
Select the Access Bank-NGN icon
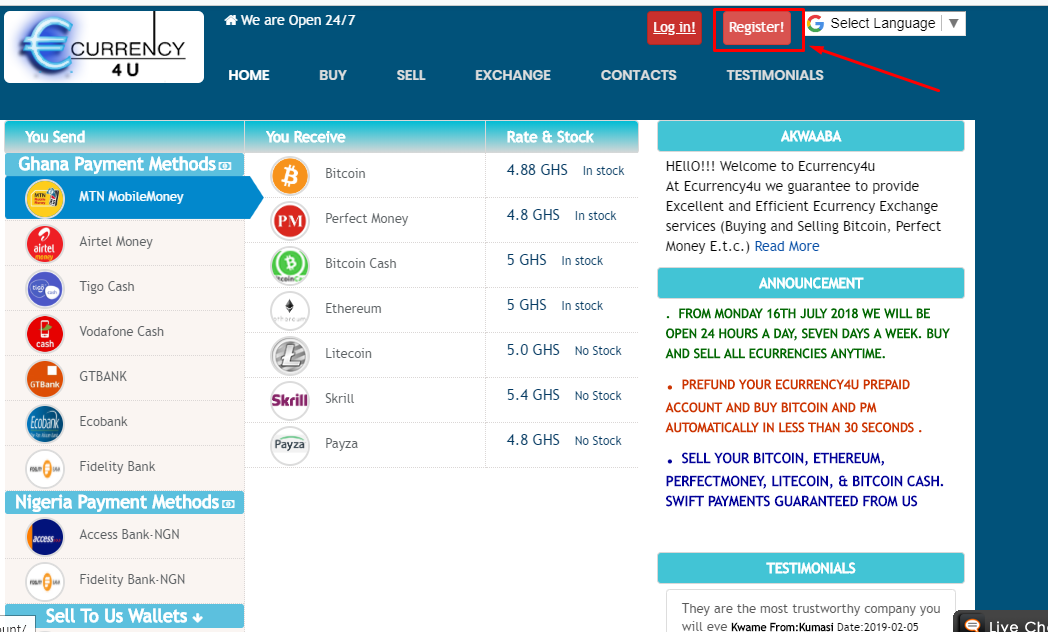tap(45, 536)
